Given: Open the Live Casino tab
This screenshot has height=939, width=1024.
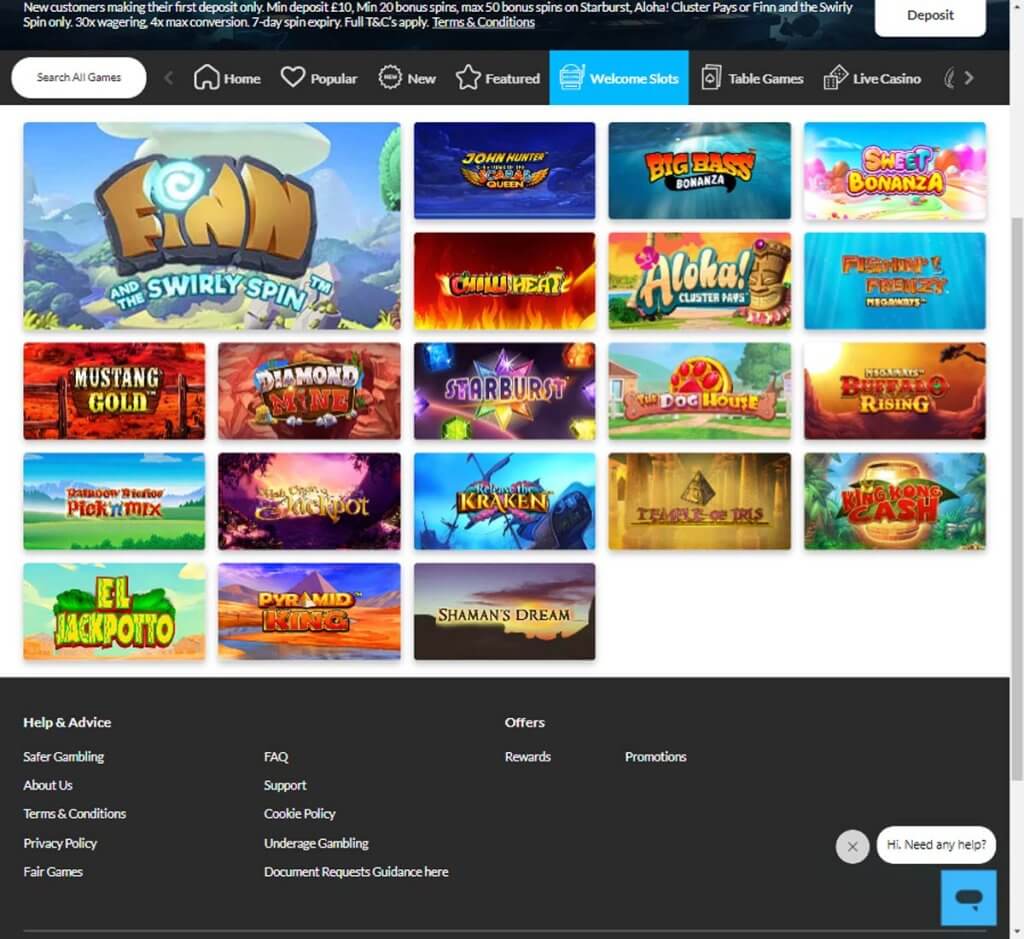Looking at the screenshot, I should pyautogui.click(x=872, y=78).
